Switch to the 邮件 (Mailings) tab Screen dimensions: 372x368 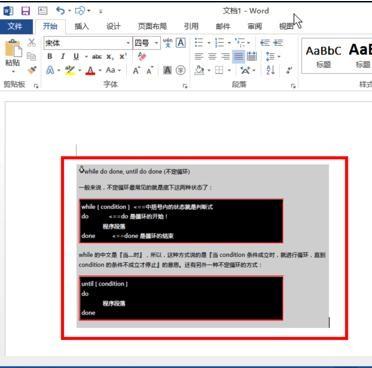(x=223, y=26)
